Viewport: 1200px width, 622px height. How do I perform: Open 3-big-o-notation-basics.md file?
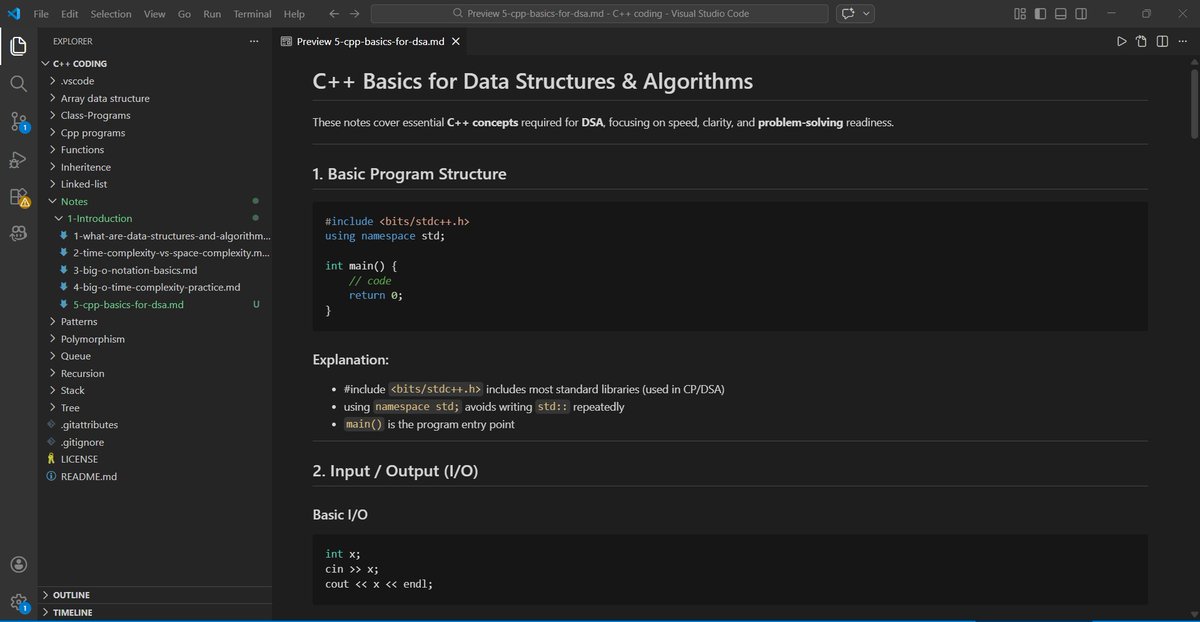point(155,270)
